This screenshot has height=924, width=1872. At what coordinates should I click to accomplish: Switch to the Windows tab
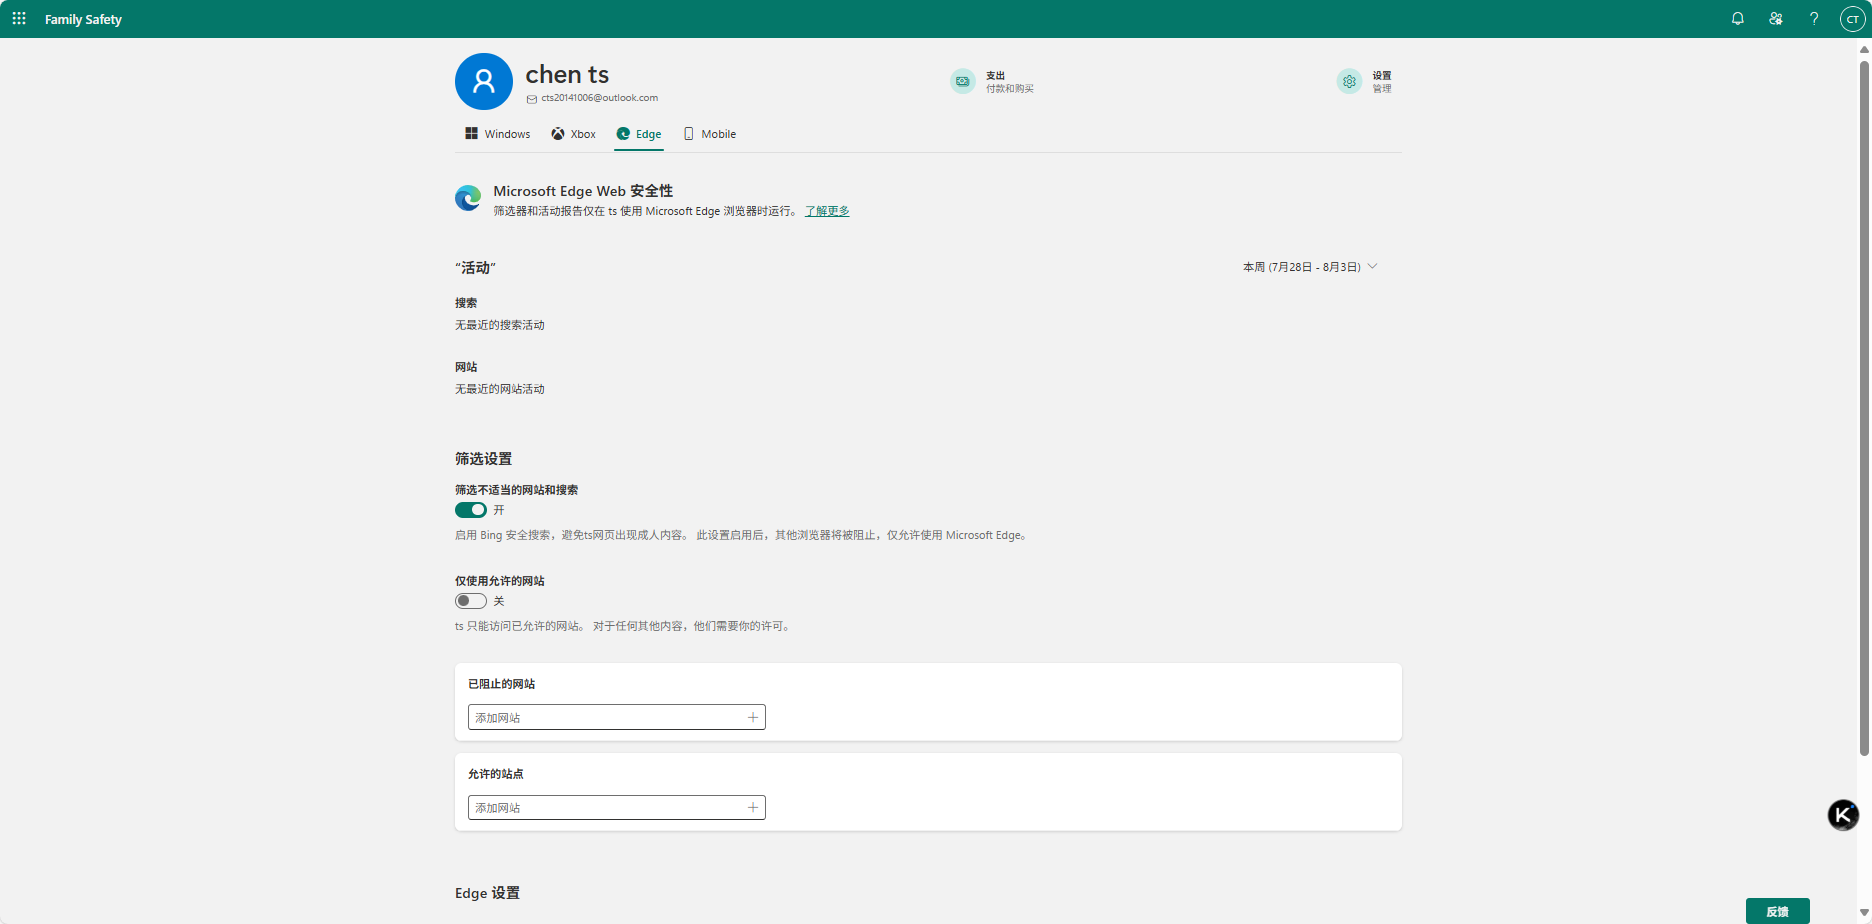pos(497,134)
